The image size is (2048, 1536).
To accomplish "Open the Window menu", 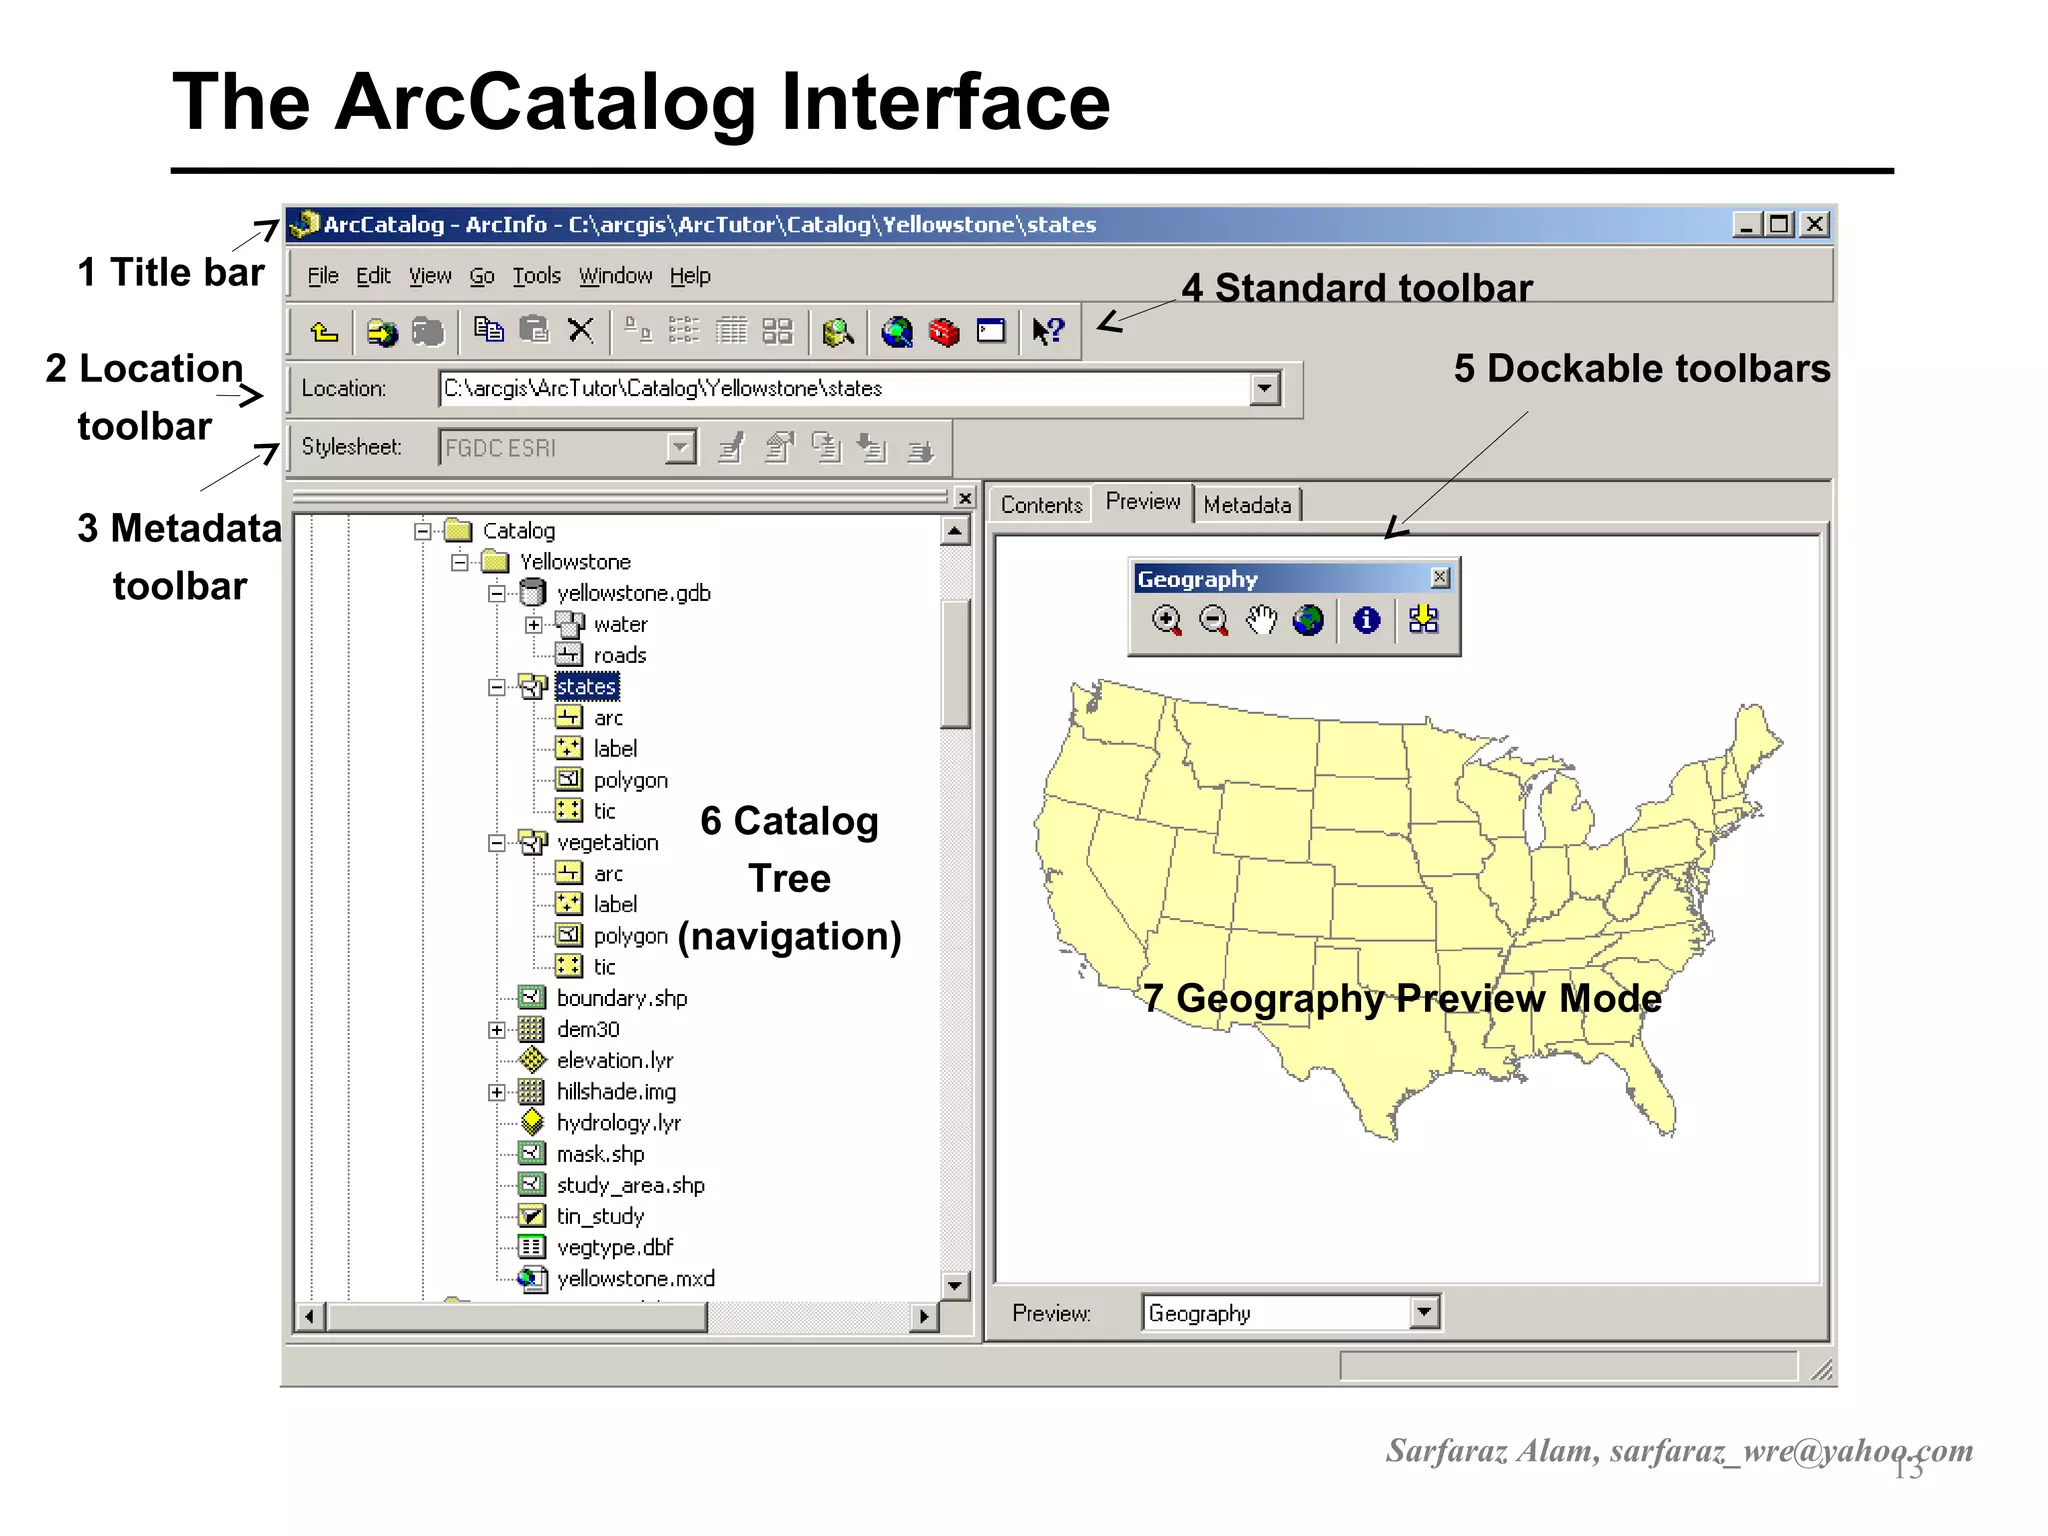I will tap(616, 276).
